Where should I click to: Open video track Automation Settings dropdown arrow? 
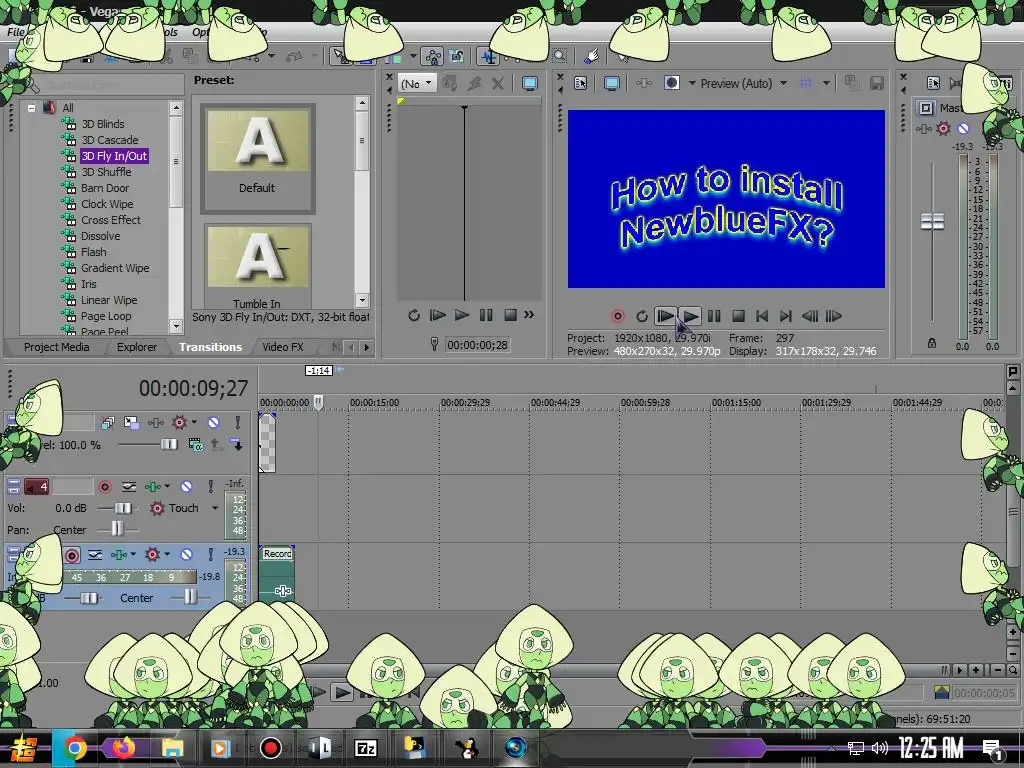coord(195,422)
